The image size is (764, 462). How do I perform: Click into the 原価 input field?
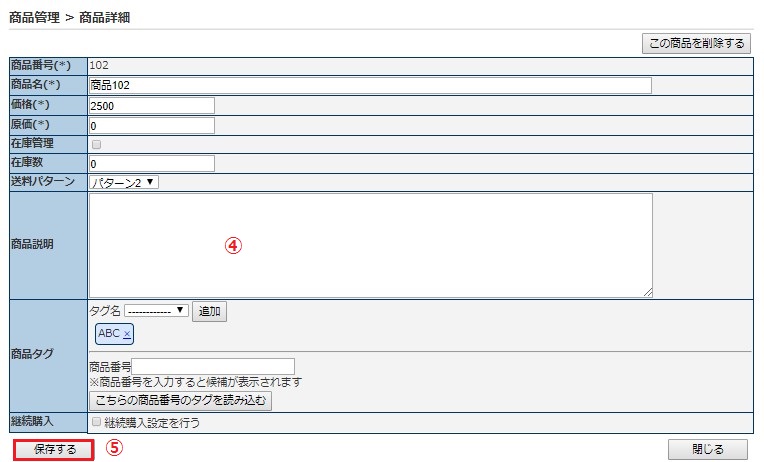coord(152,126)
